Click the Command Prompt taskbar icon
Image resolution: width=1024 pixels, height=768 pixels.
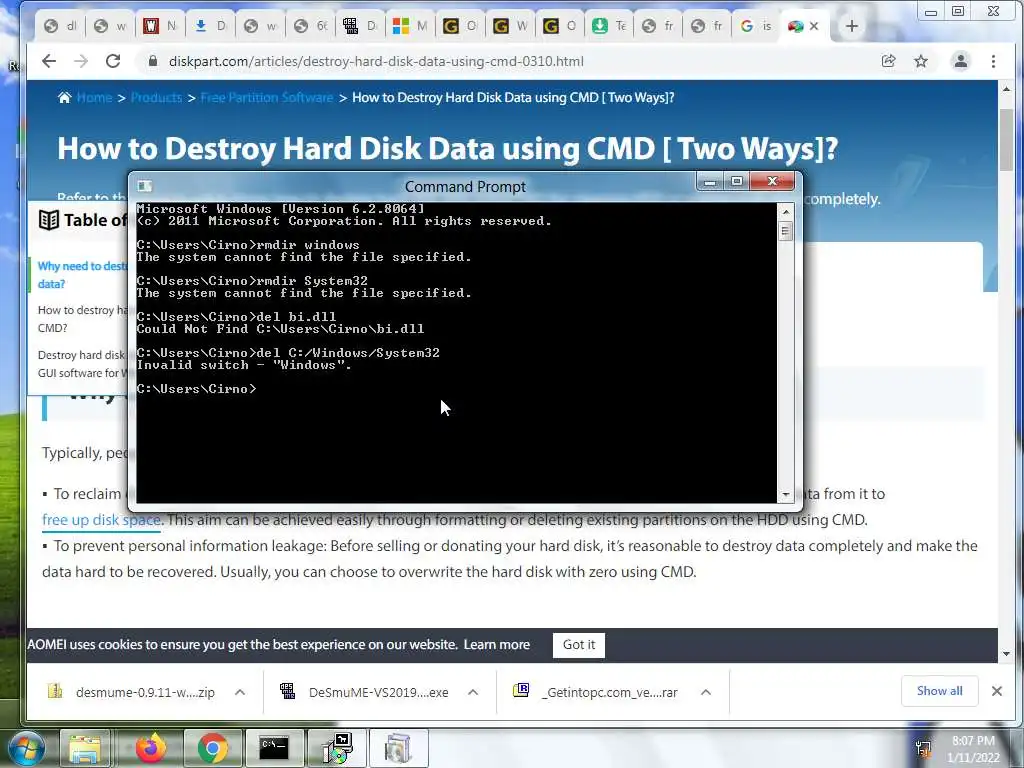coord(274,748)
